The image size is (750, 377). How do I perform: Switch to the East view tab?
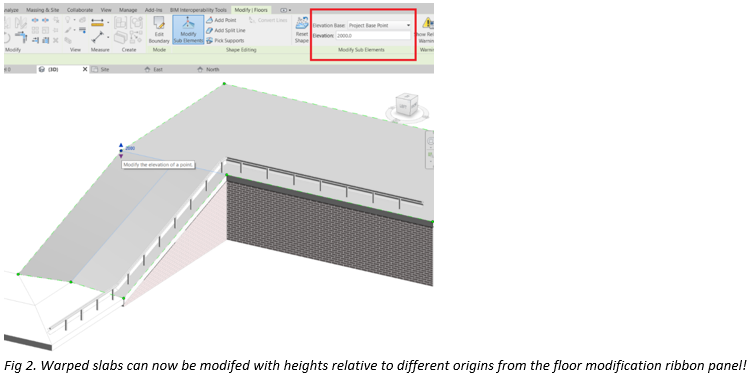(x=158, y=69)
